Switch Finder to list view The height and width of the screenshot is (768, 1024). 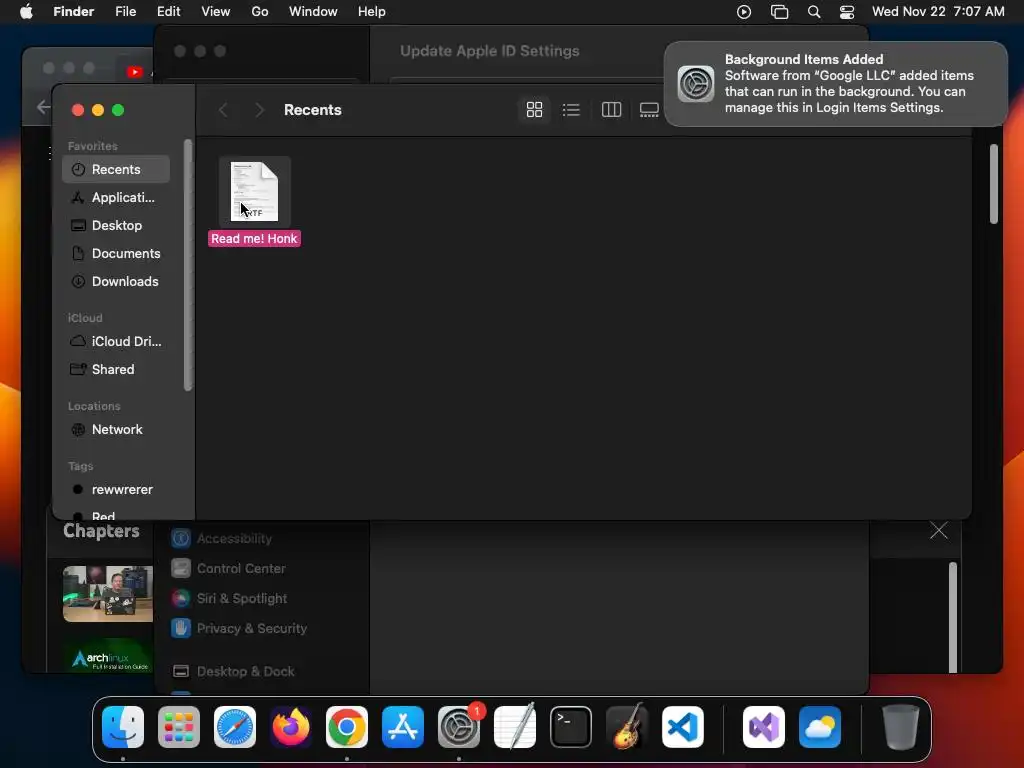click(x=571, y=110)
